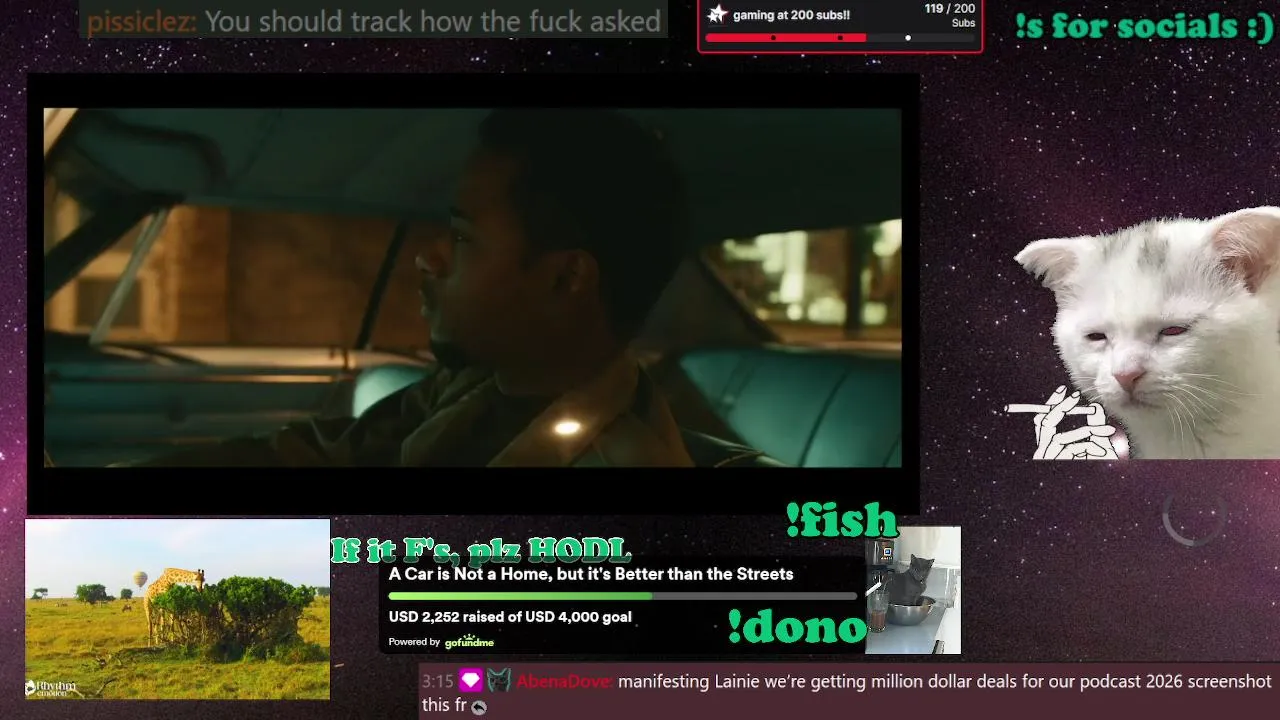Click the username 'AbenaDove' in chat
The width and height of the screenshot is (1280, 720).
[x=564, y=682]
